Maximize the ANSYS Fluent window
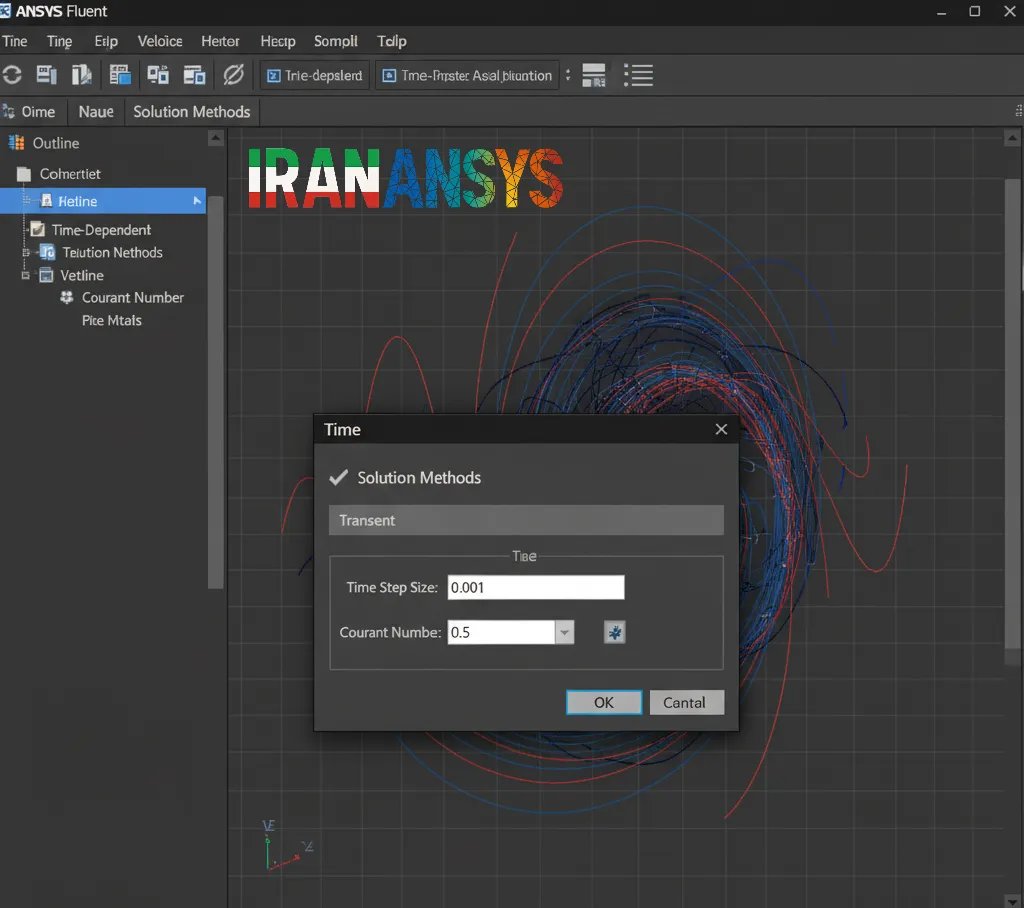Screen dimensions: 1024x908 coord(974,11)
